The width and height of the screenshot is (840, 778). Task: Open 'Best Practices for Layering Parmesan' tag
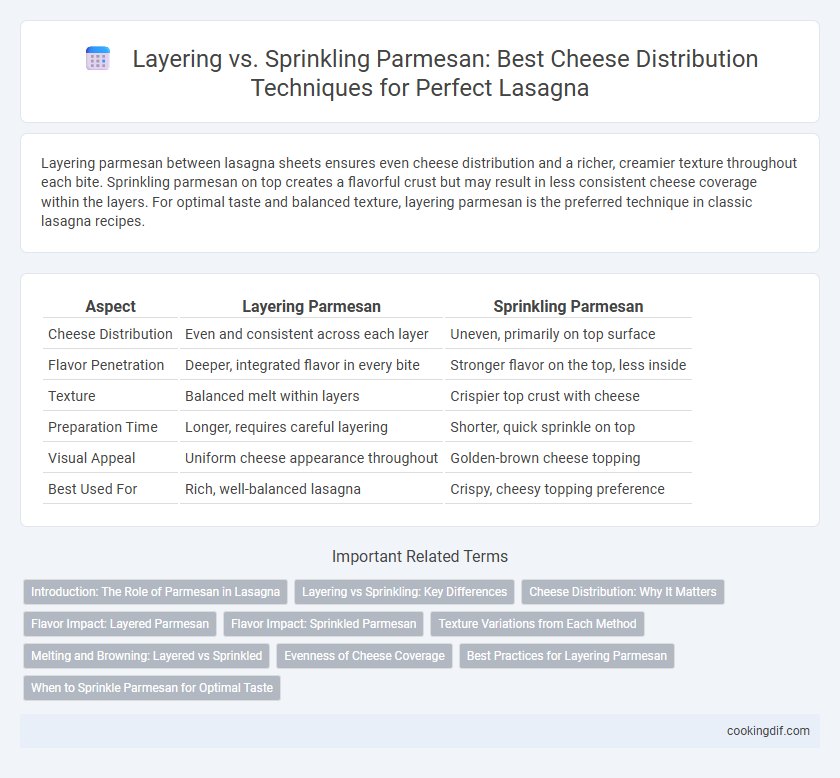[567, 656]
